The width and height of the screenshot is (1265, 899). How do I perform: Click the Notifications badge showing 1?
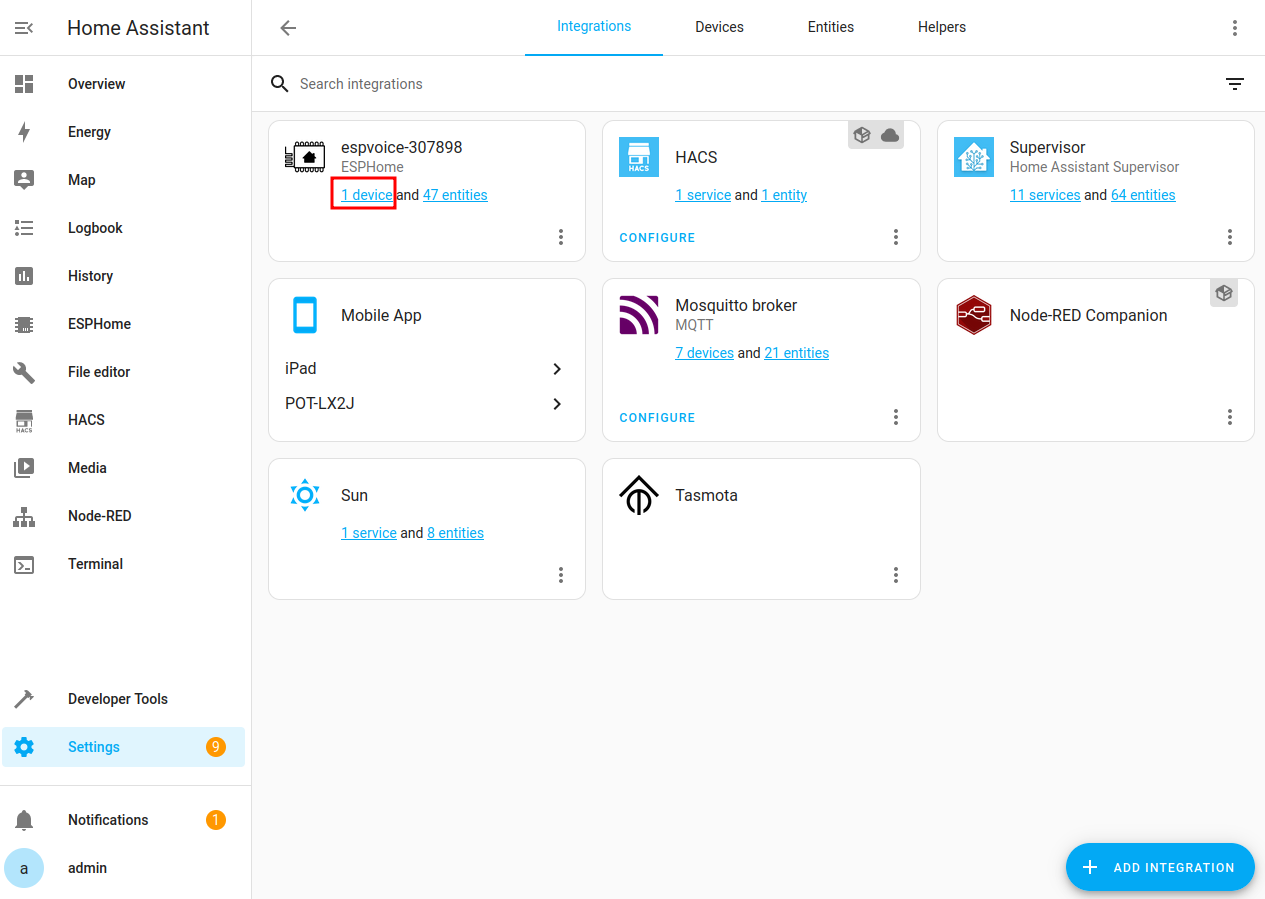216,820
